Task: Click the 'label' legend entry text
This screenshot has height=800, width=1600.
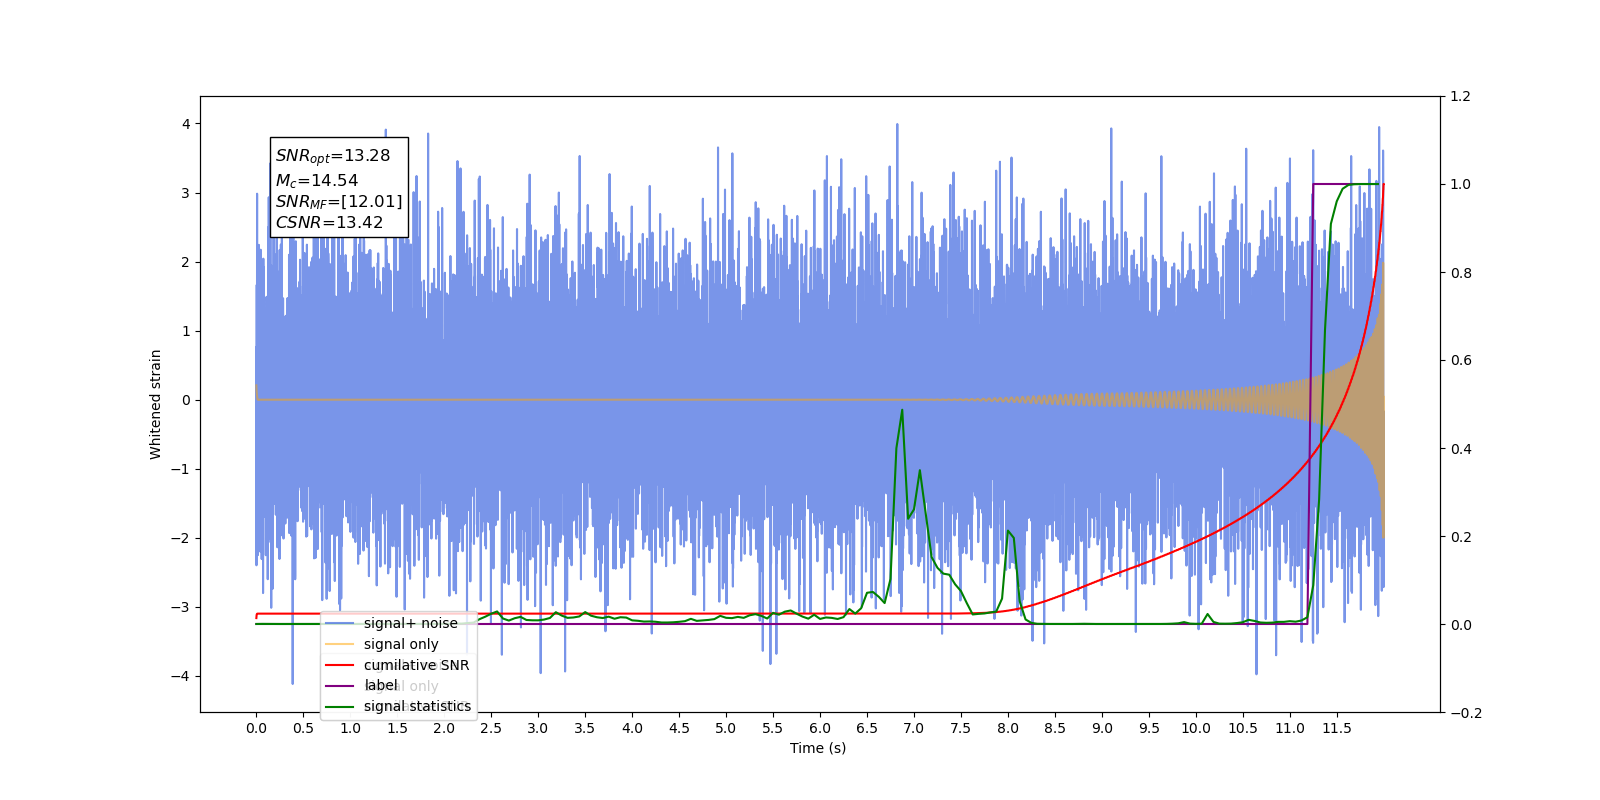Action: point(380,685)
